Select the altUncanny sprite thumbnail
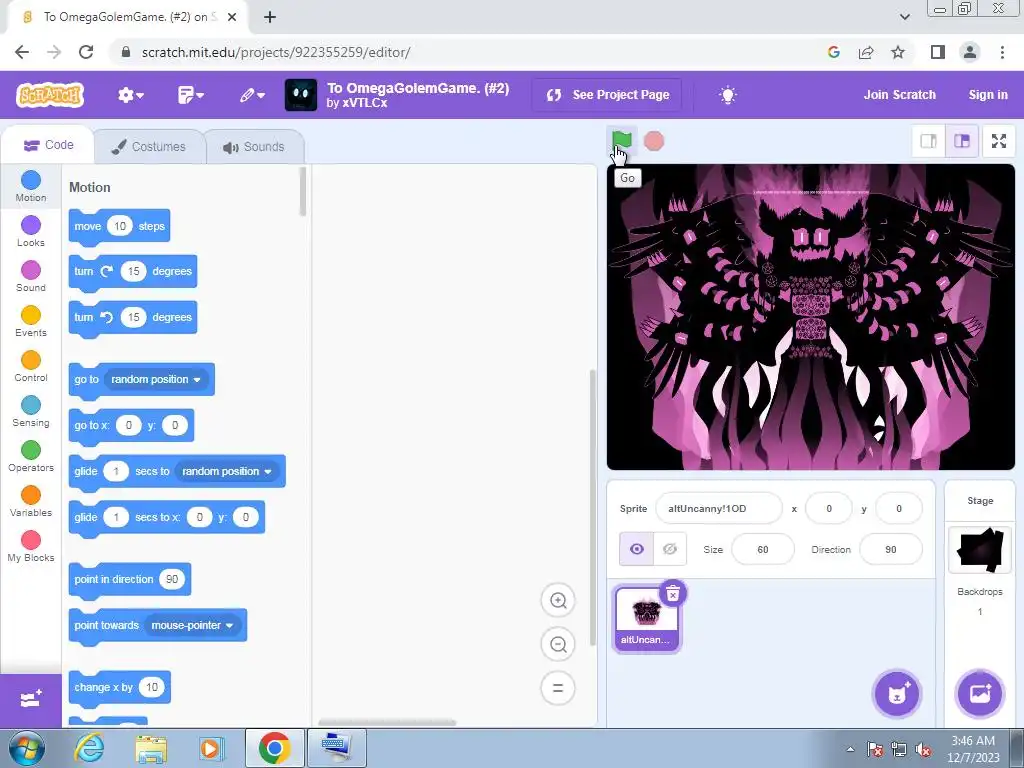 coord(646,618)
